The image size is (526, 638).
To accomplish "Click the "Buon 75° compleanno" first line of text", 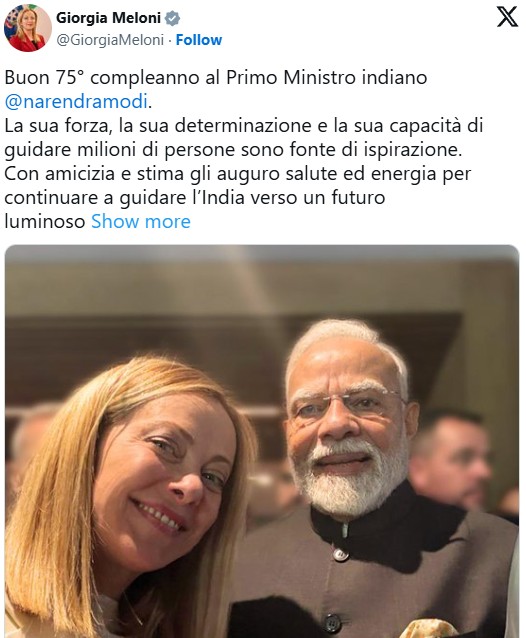I will click(x=216, y=77).
